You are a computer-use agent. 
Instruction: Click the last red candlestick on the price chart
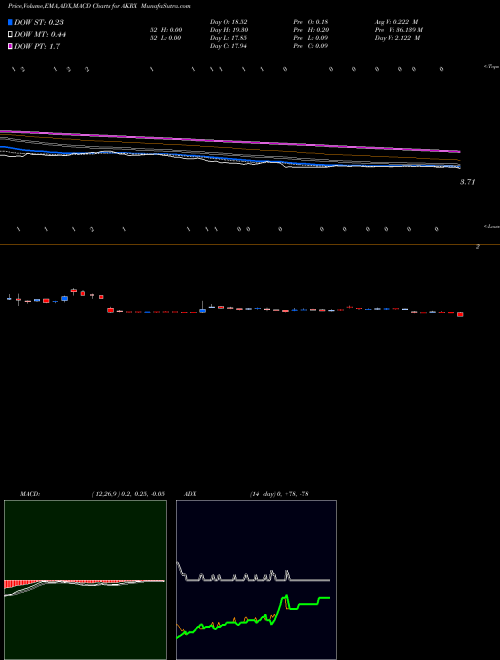pos(460,314)
